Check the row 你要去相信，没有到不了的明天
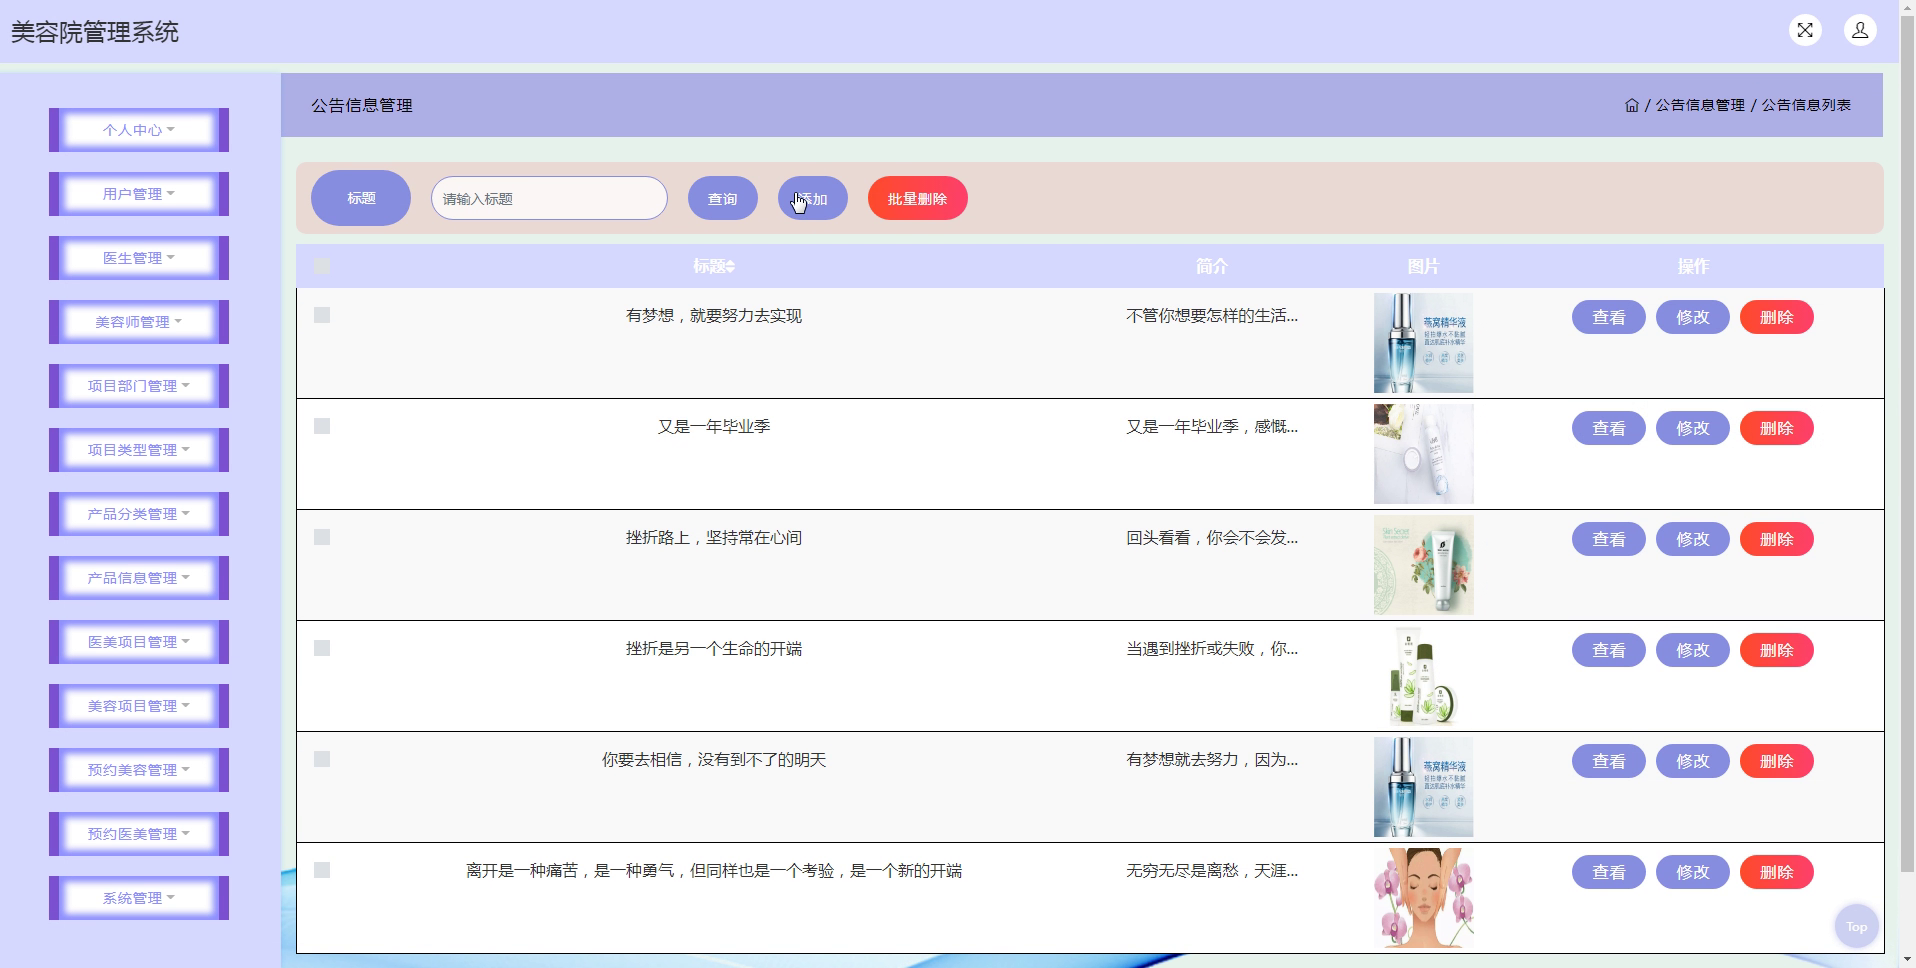This screenshot has width=1916, height=968. [322, 759]
